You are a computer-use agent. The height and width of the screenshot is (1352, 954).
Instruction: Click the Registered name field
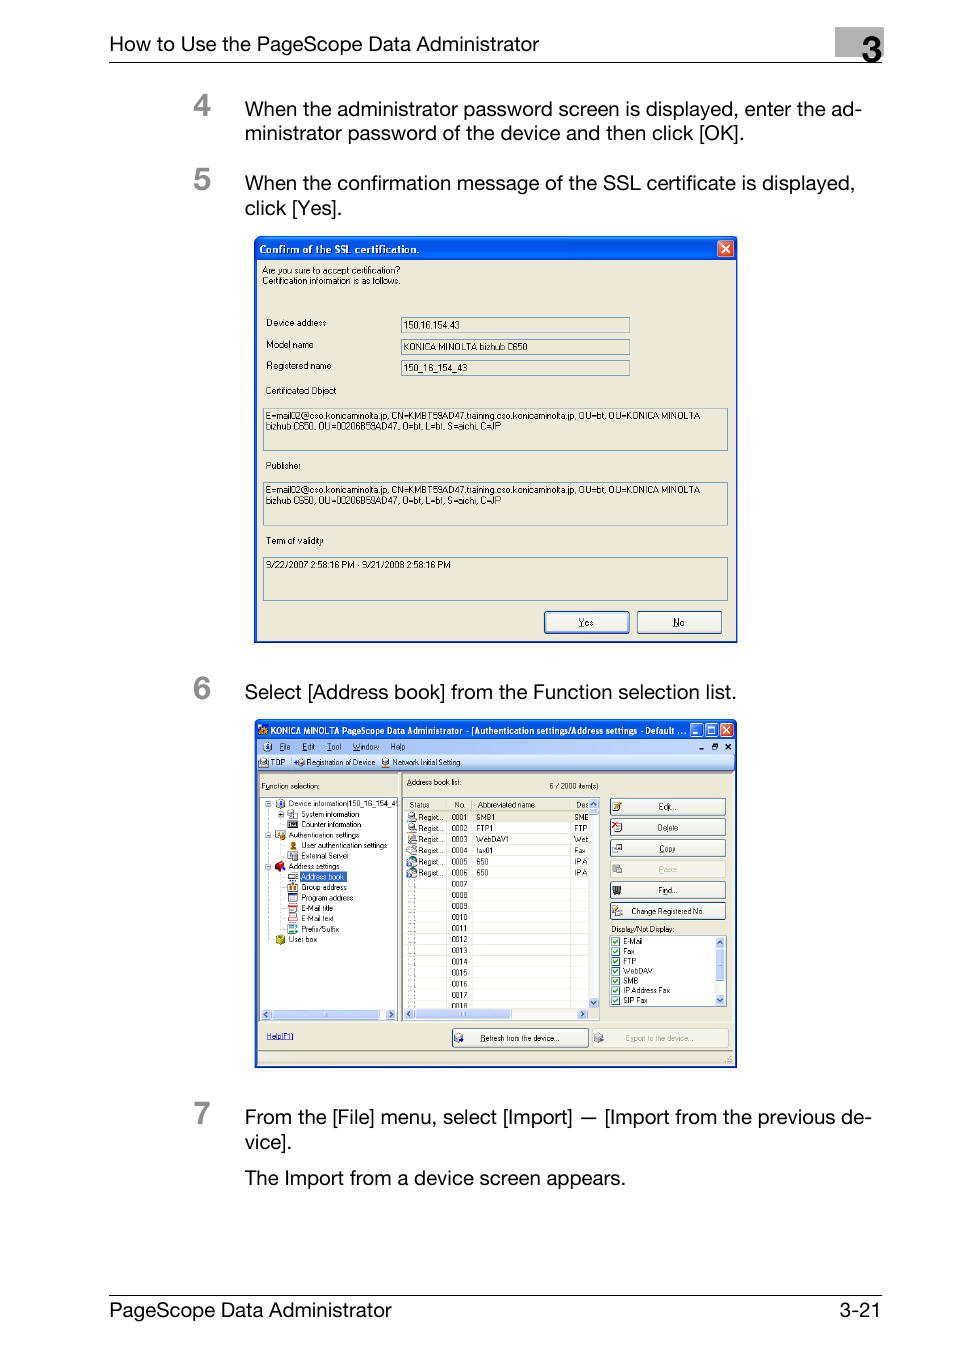pyautogui.click(x=515, y=368)
